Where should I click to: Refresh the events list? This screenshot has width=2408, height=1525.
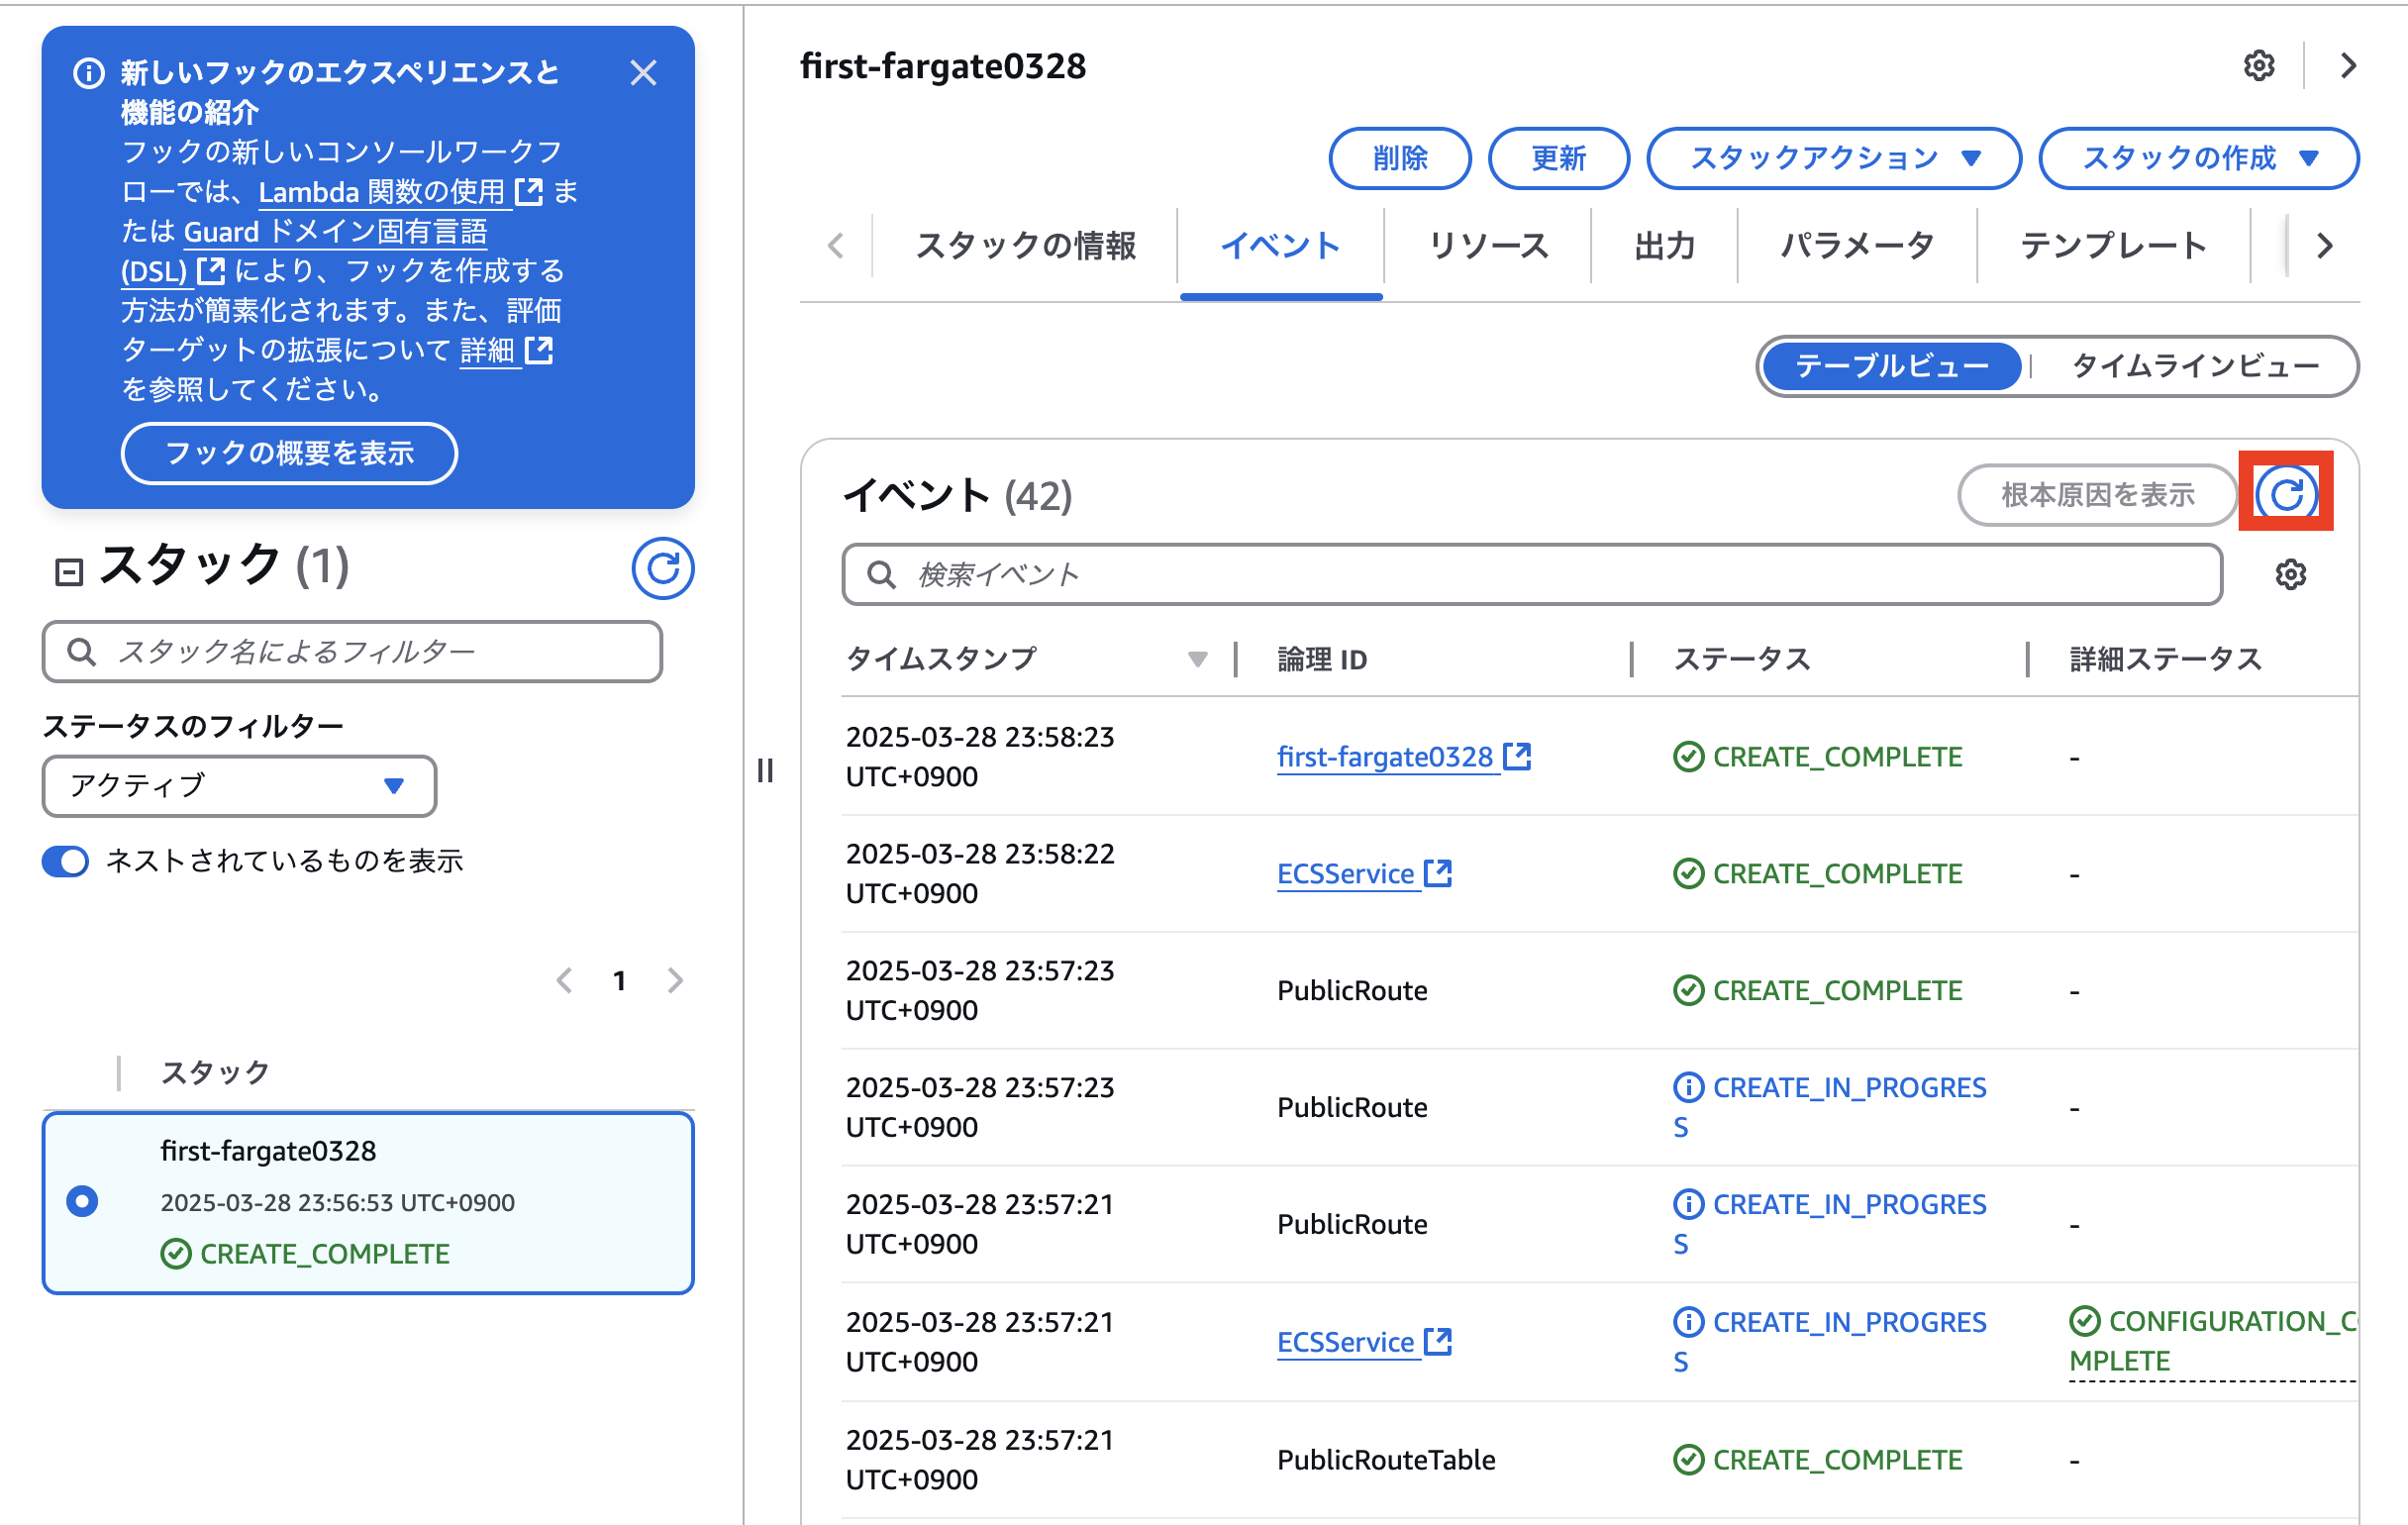click(x=2289, y=493)
